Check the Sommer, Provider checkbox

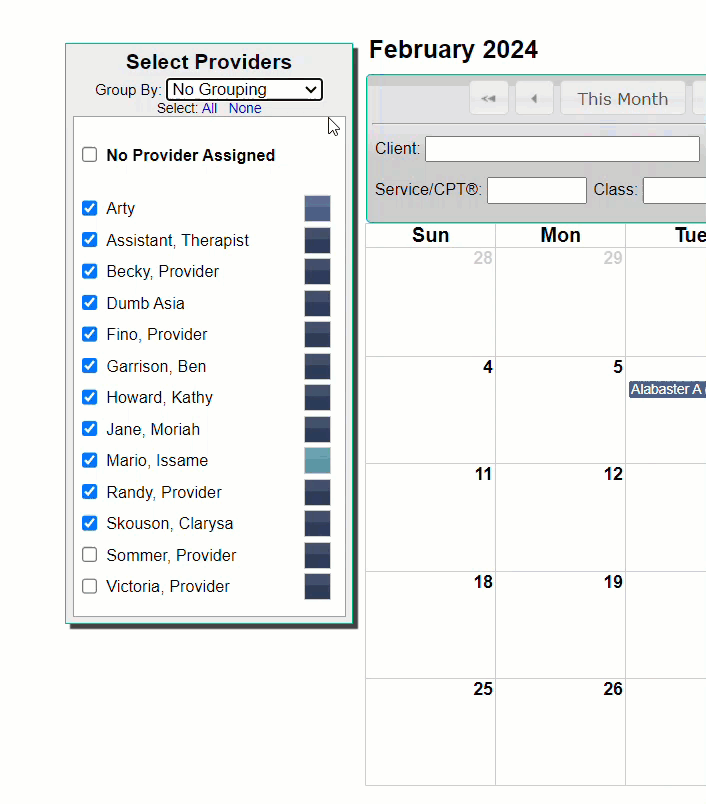pos(90,555)
